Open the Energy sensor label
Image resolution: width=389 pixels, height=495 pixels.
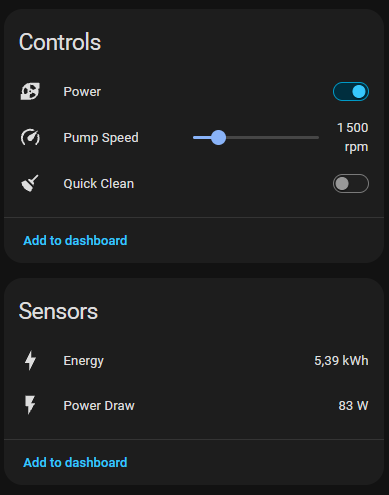tap(84, 361)
